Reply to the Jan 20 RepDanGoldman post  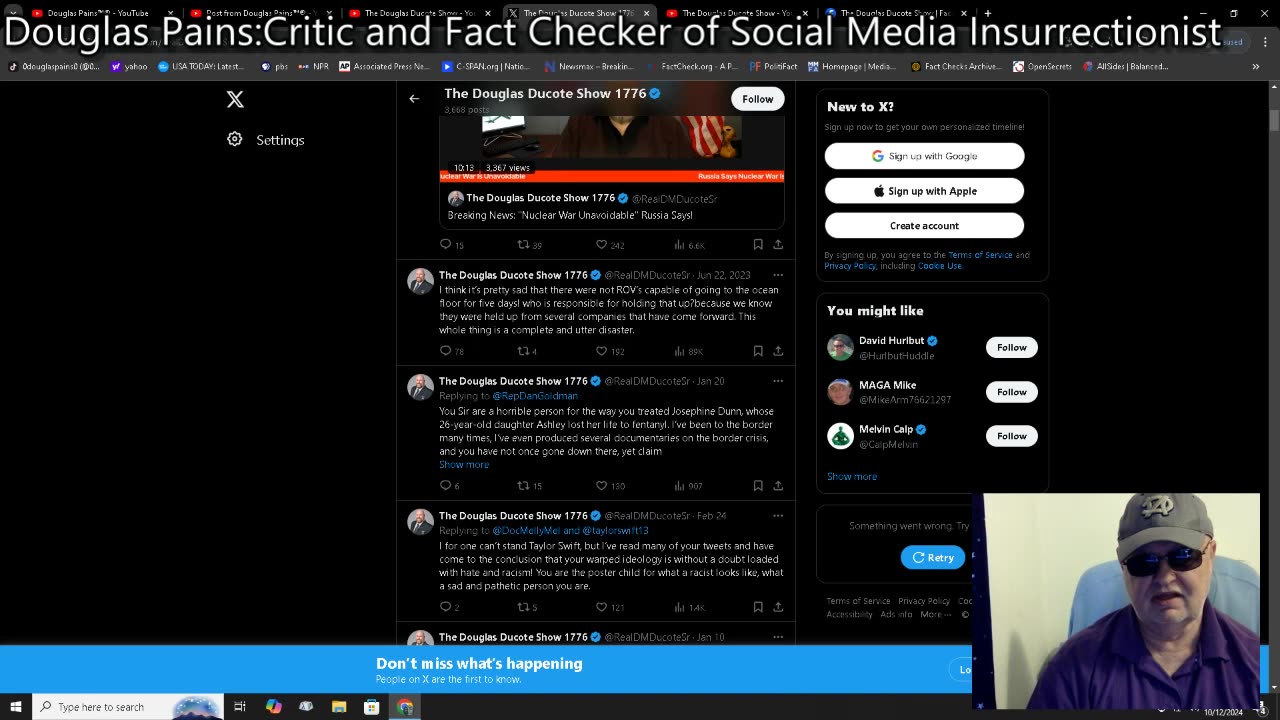tap(446, 485)
